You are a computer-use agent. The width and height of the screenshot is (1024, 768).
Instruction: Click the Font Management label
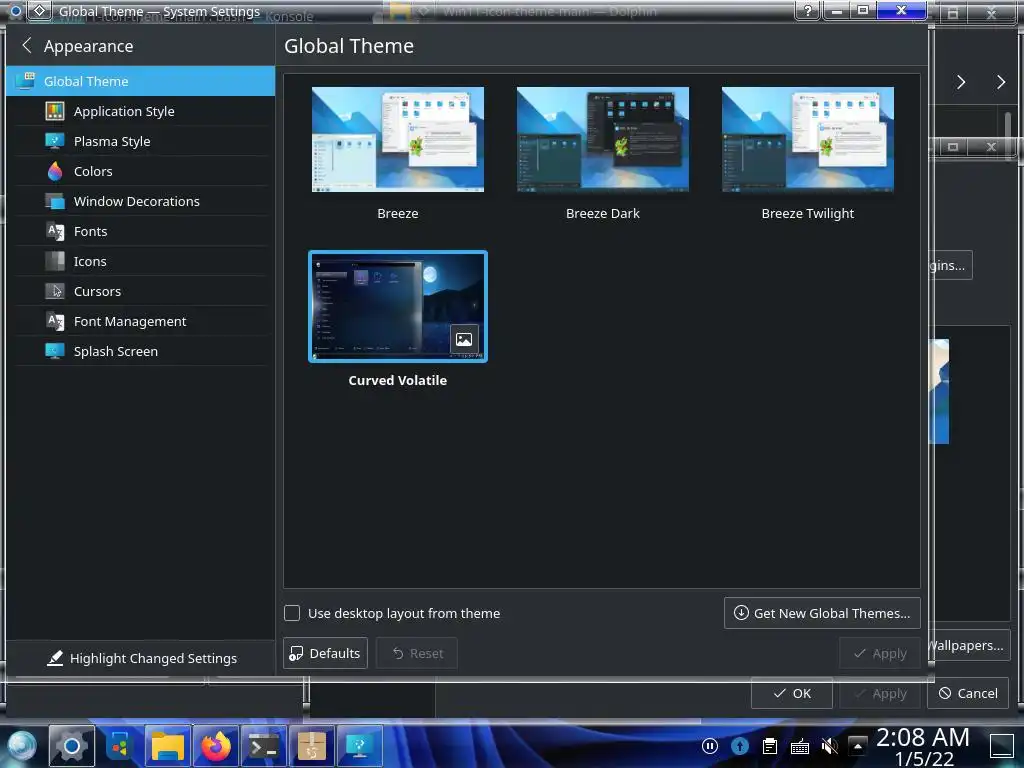pyautogui.click(x=130, y=321)
